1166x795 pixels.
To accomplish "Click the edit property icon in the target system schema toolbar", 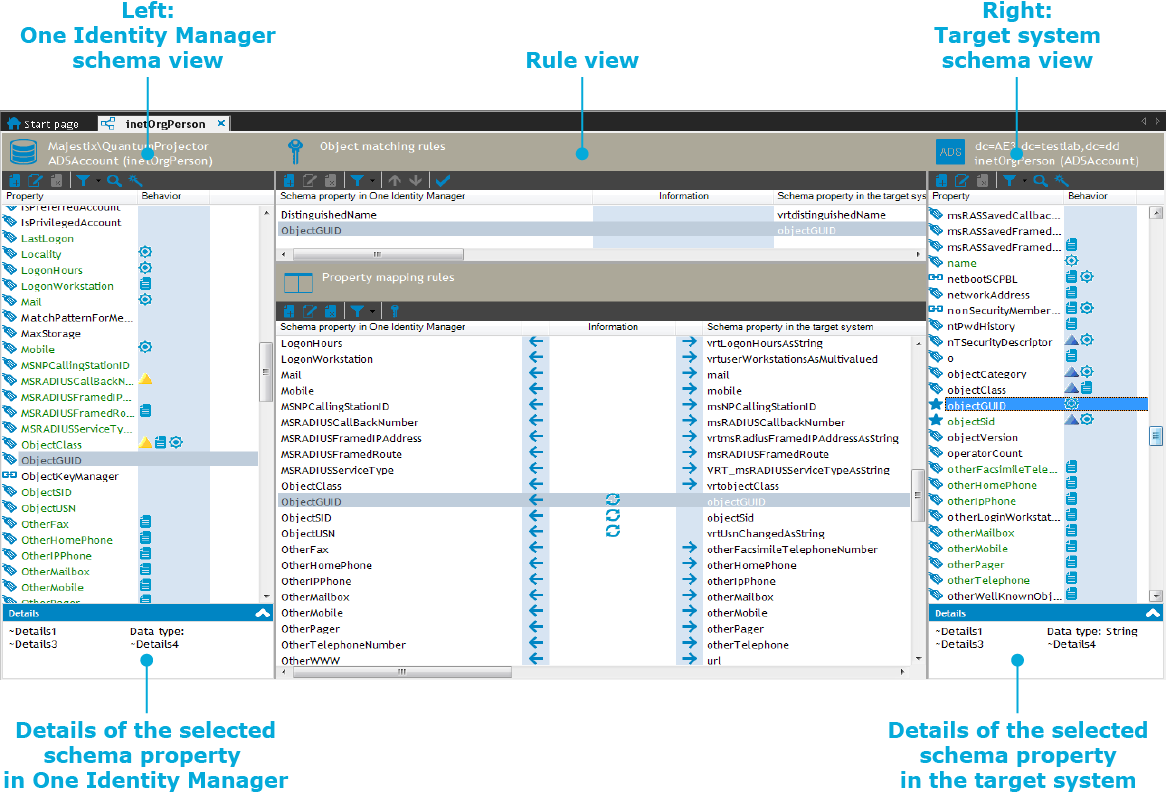I will tap(962, 181).
